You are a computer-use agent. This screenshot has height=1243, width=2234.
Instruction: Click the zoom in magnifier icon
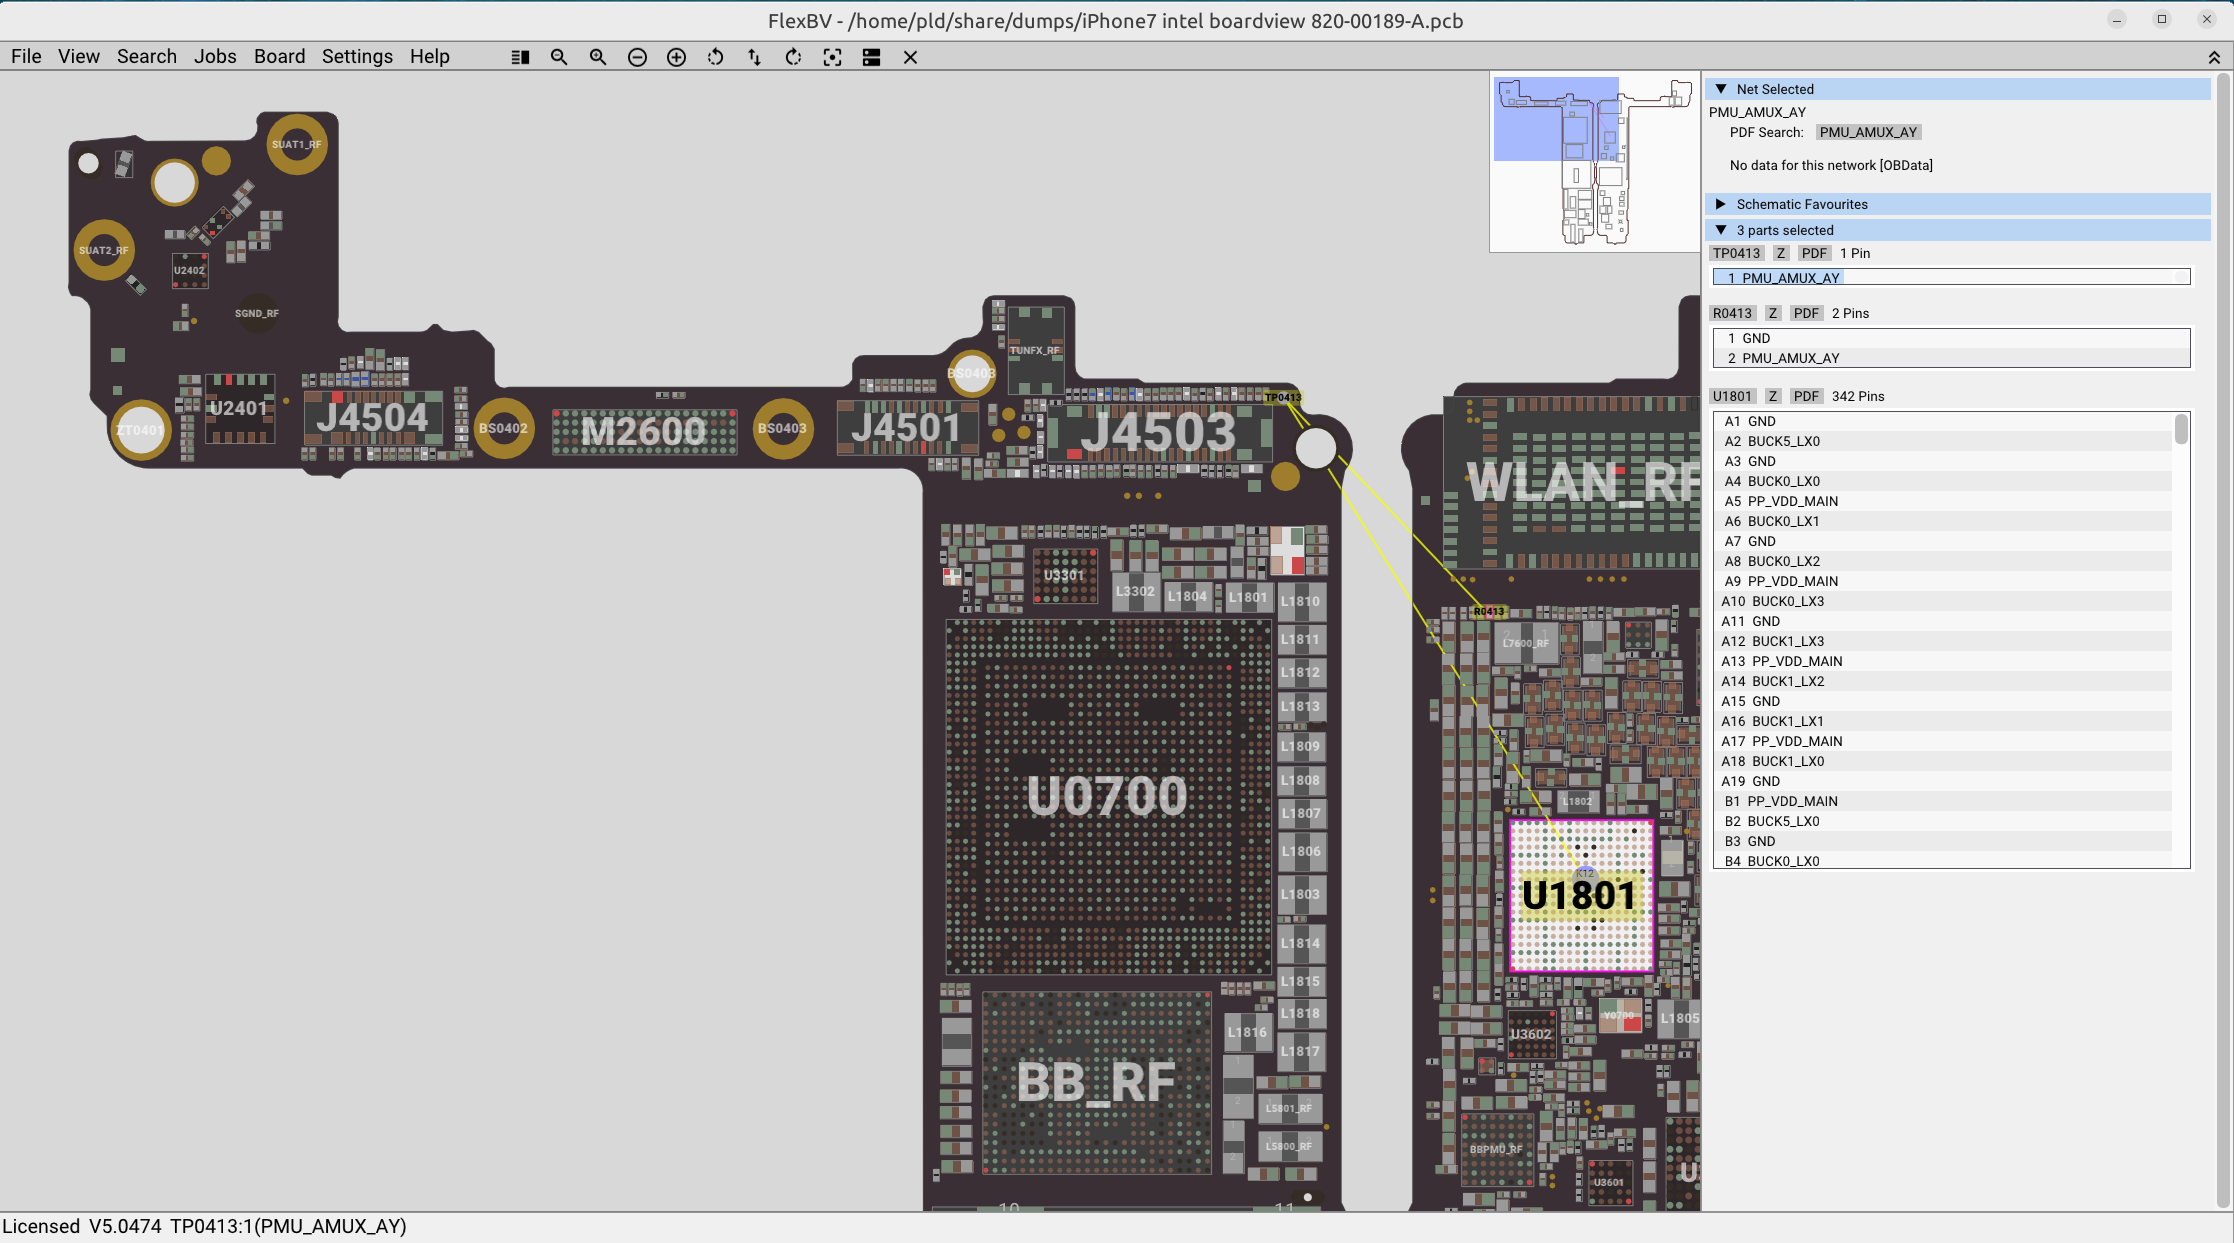[598, 58]
